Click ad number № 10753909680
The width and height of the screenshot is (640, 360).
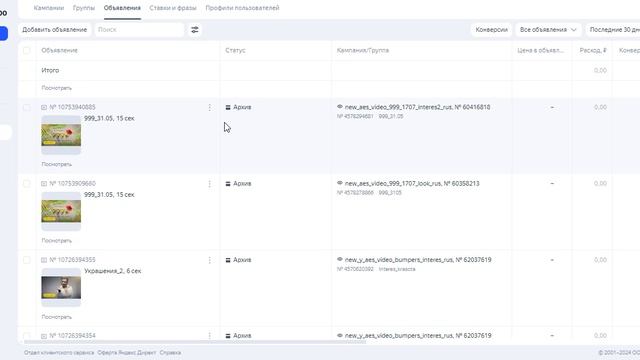(x=72, y=184)
